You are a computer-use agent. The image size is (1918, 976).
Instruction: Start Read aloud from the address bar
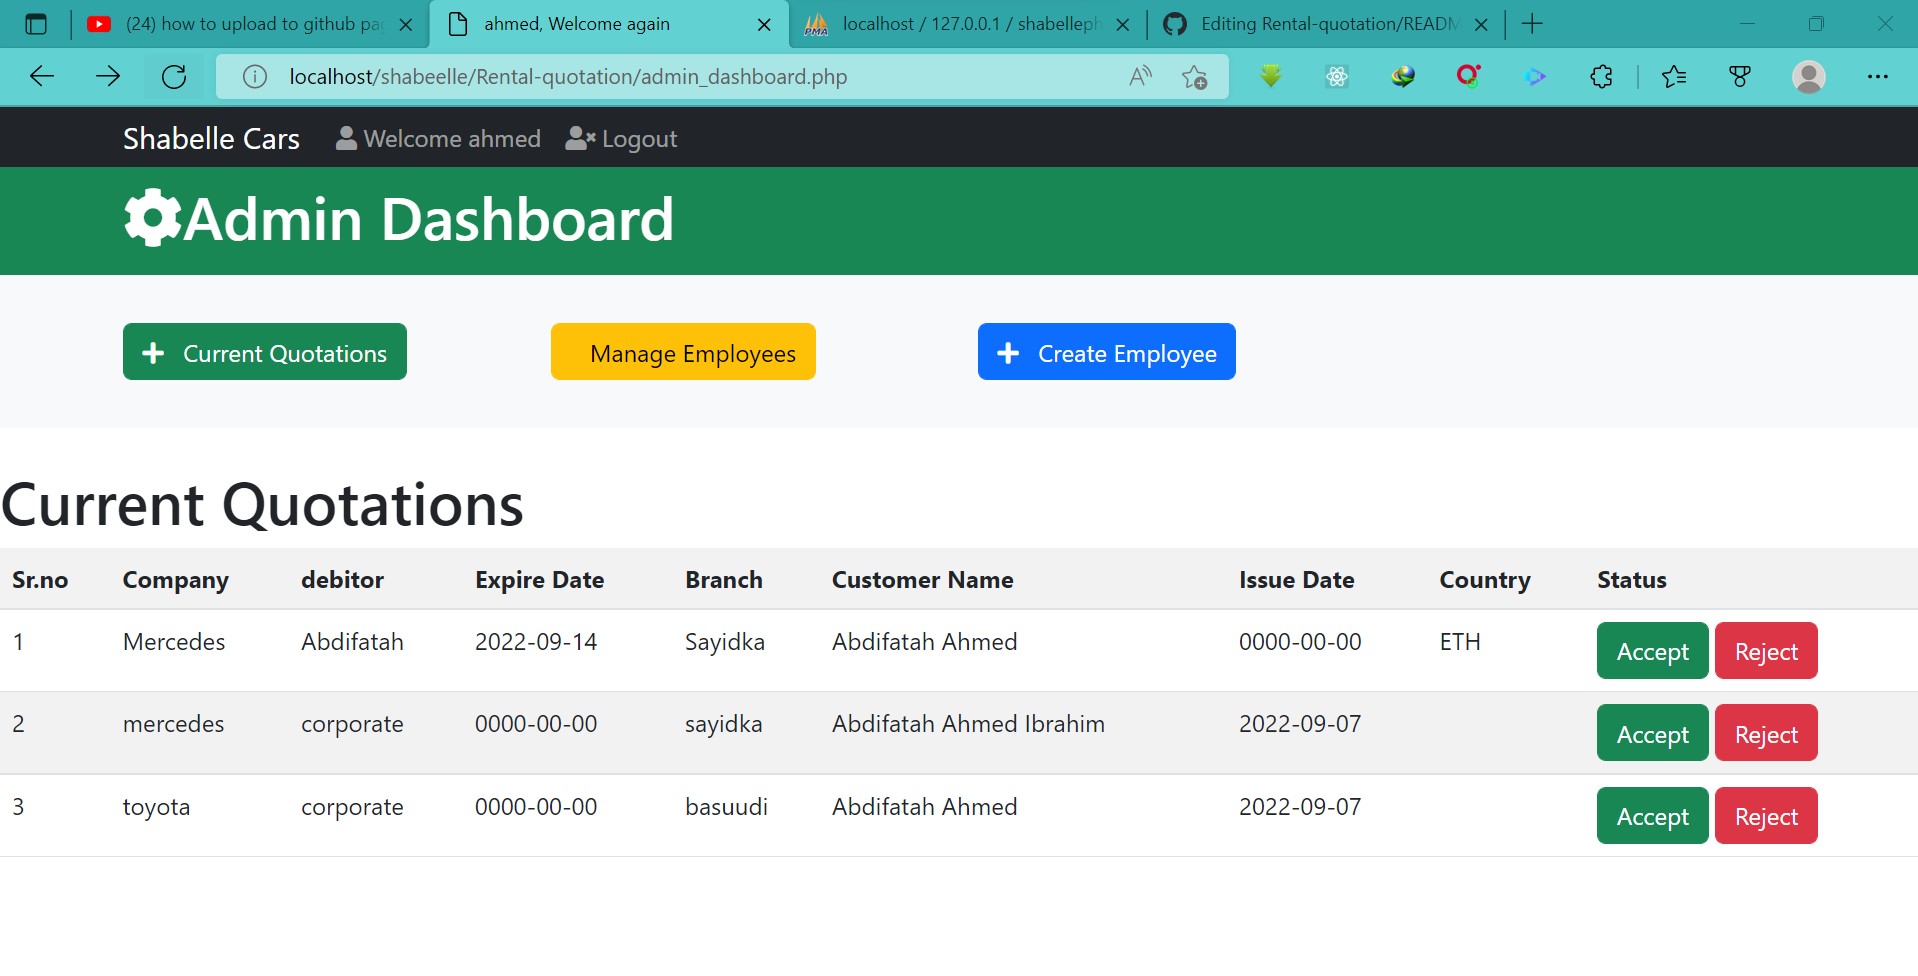1139,76
